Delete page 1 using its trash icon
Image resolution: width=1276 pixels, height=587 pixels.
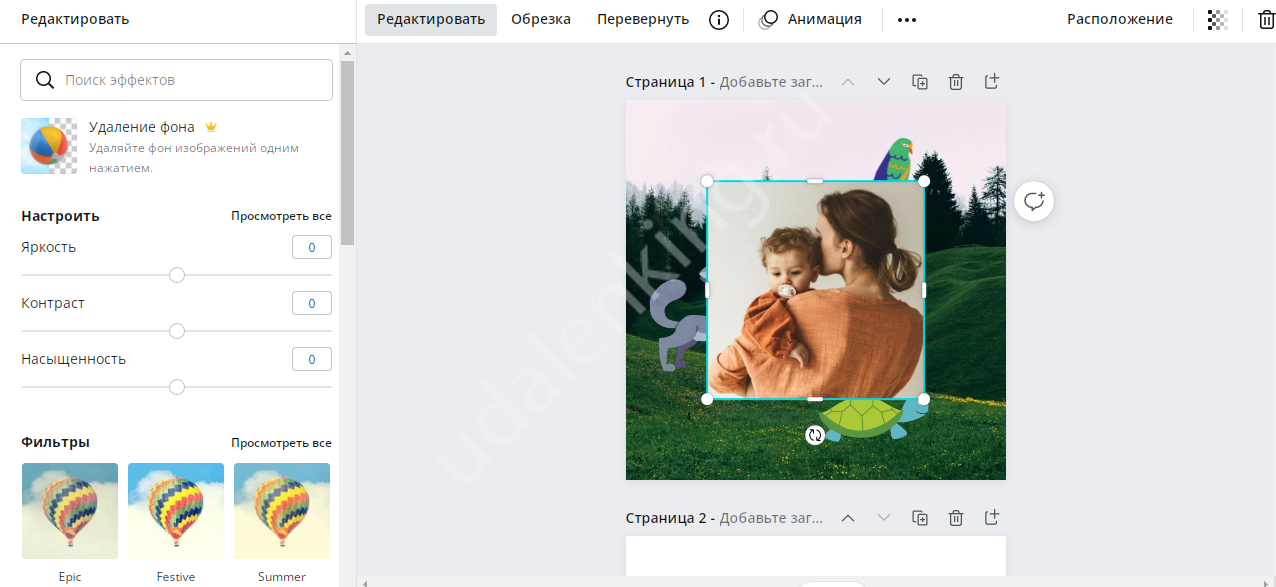pos(956,82)
